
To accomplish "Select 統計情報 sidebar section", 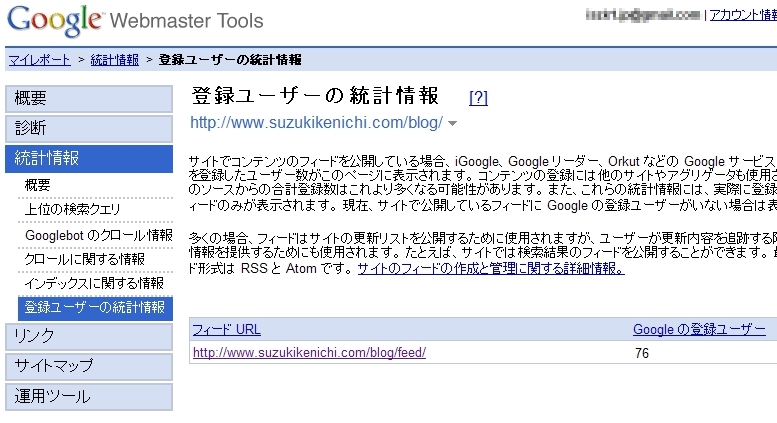I will (89, 159).
